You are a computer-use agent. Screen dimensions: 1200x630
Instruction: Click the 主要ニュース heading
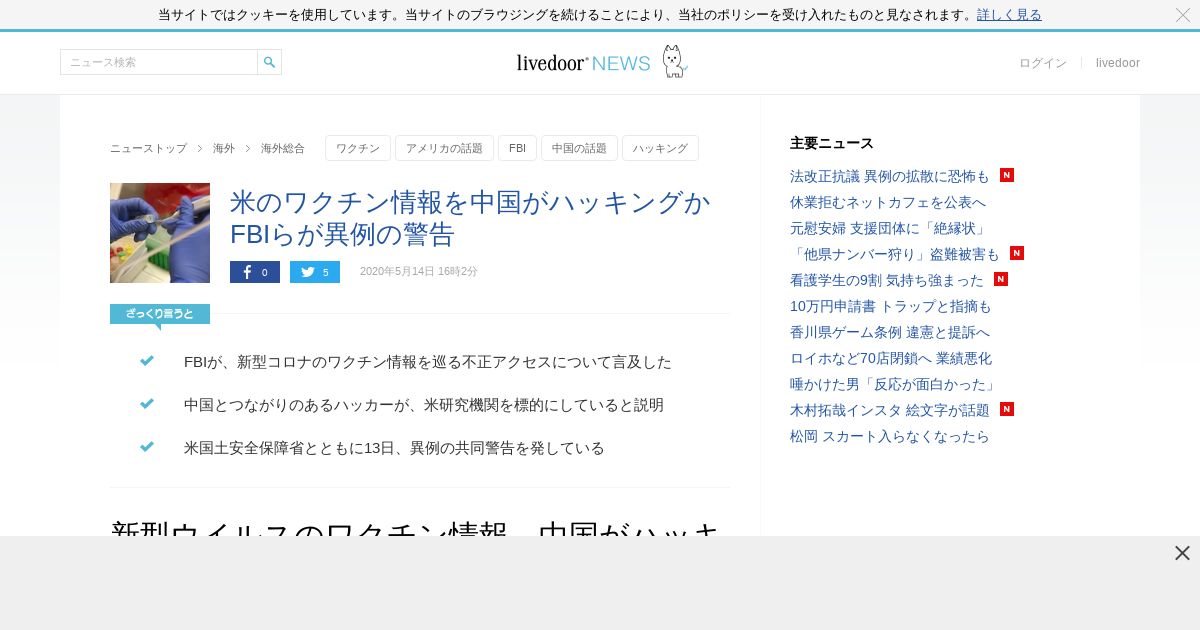832,143
